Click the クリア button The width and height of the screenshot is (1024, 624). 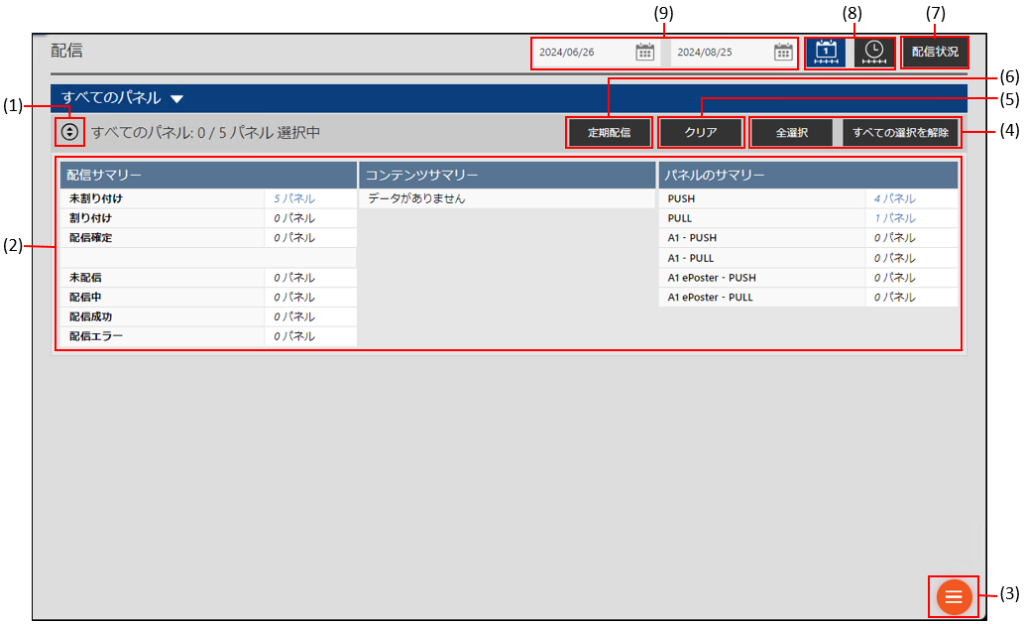coord(701,132)
